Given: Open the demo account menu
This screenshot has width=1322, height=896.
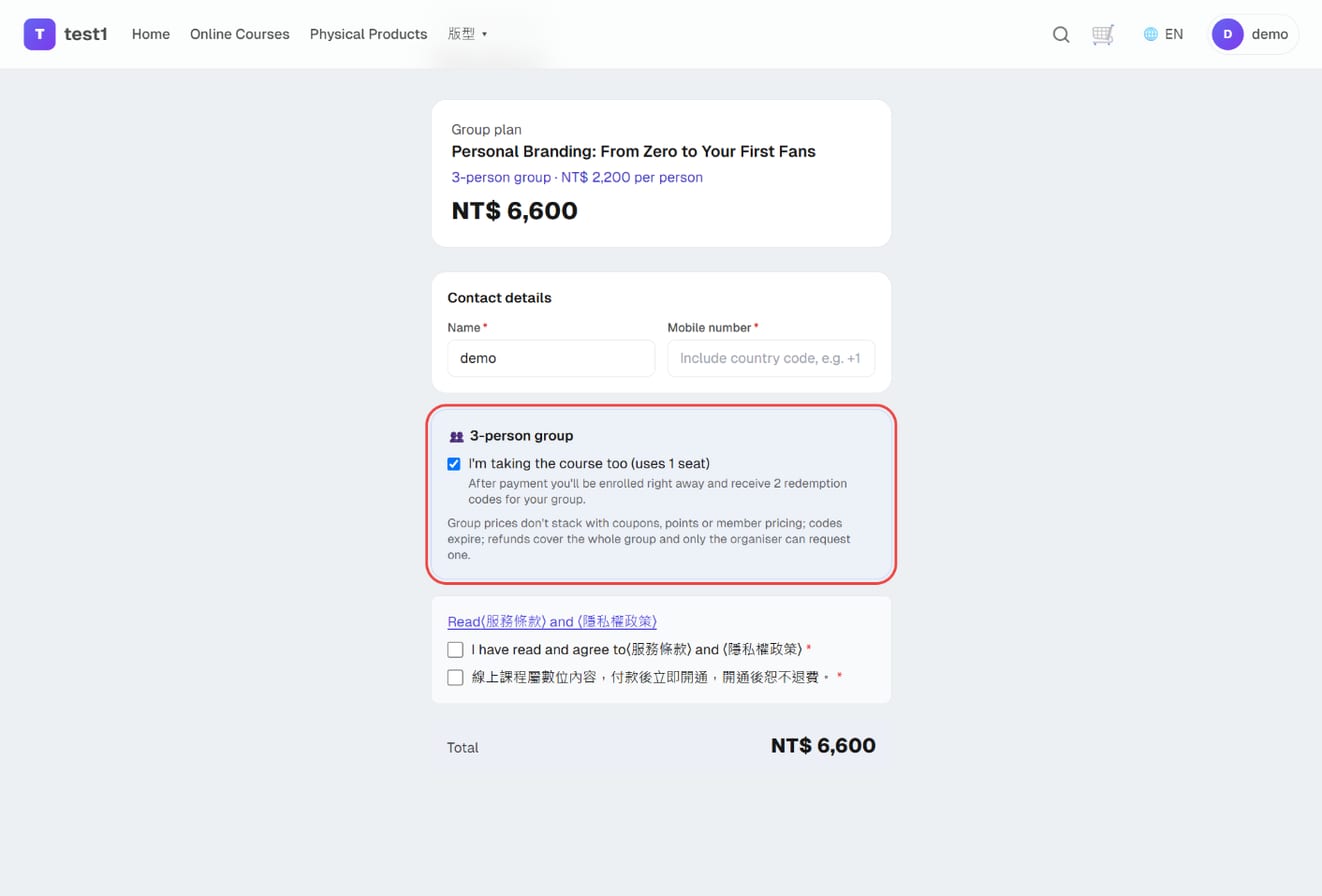Looking at the screenshot, I should (1254, 34).
